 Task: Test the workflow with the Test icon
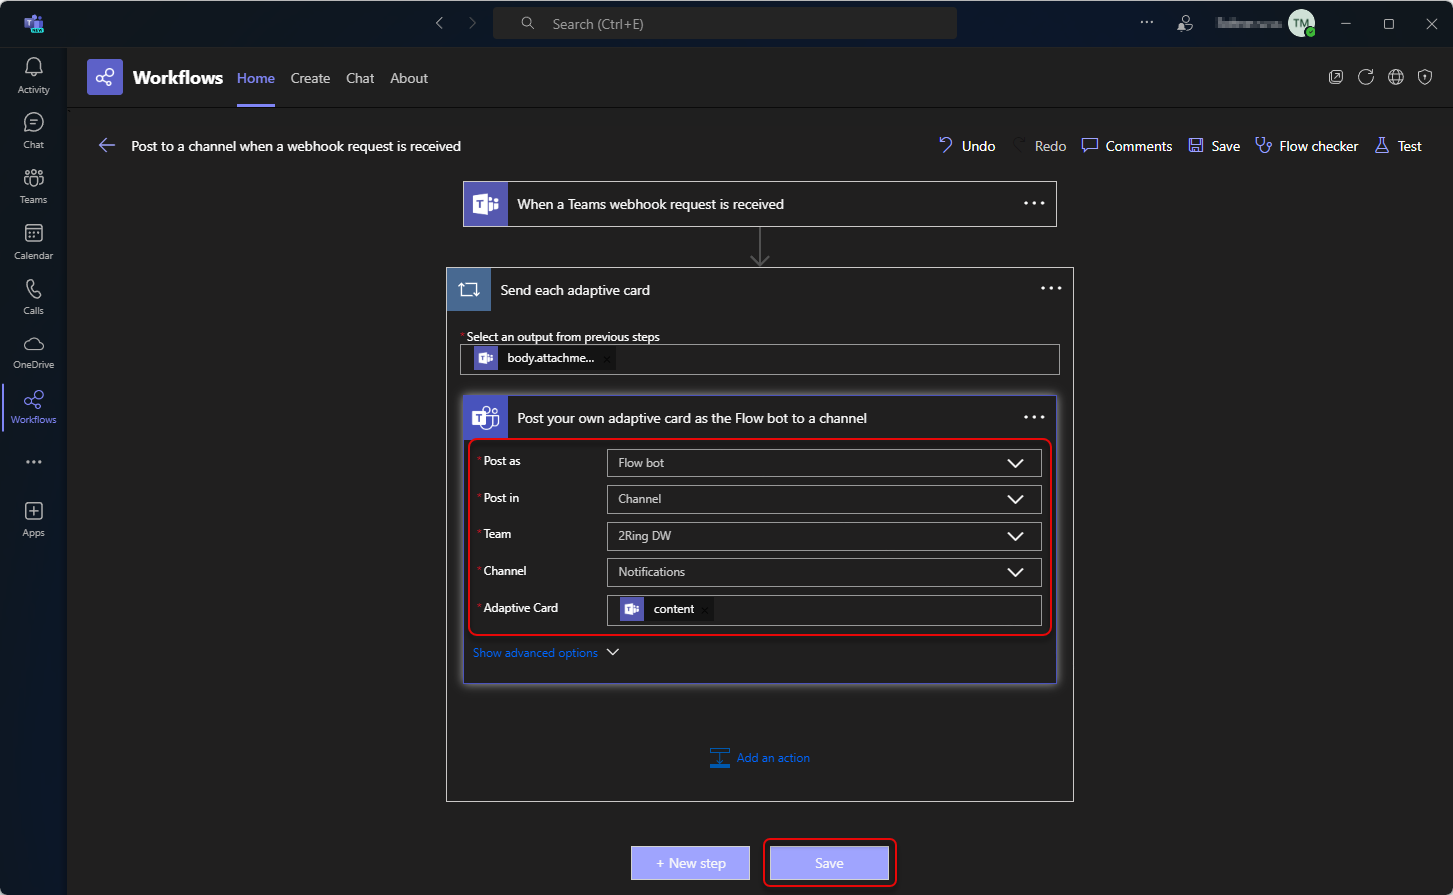[1398, 145]
